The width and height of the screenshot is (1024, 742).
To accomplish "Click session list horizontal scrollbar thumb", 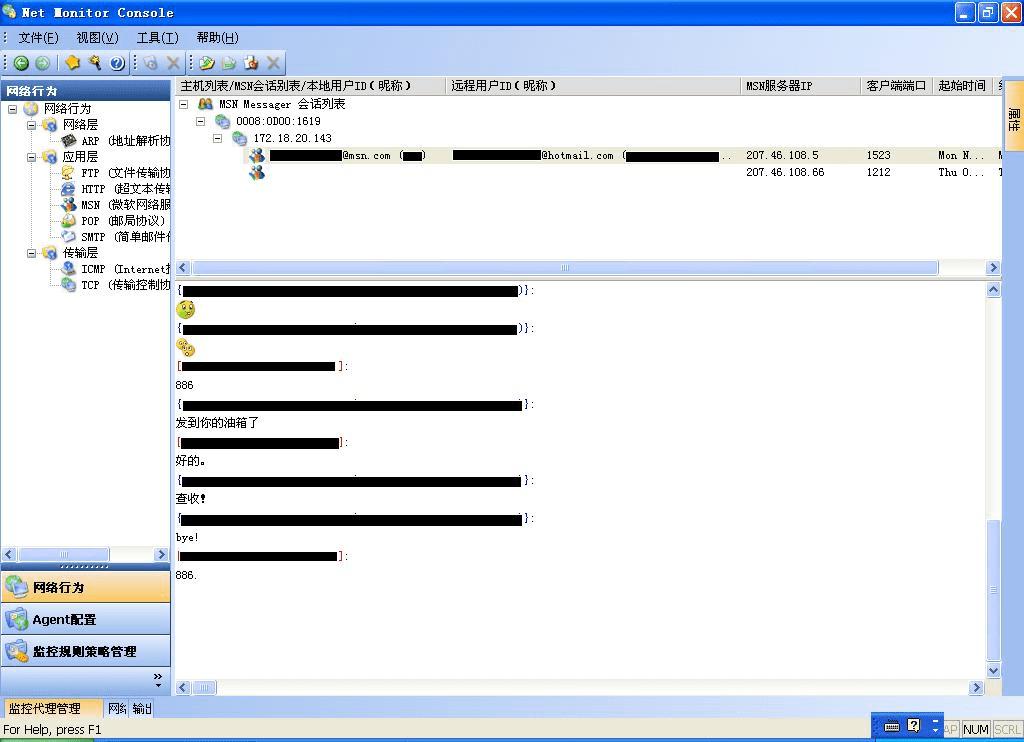I will pos(565,268).
